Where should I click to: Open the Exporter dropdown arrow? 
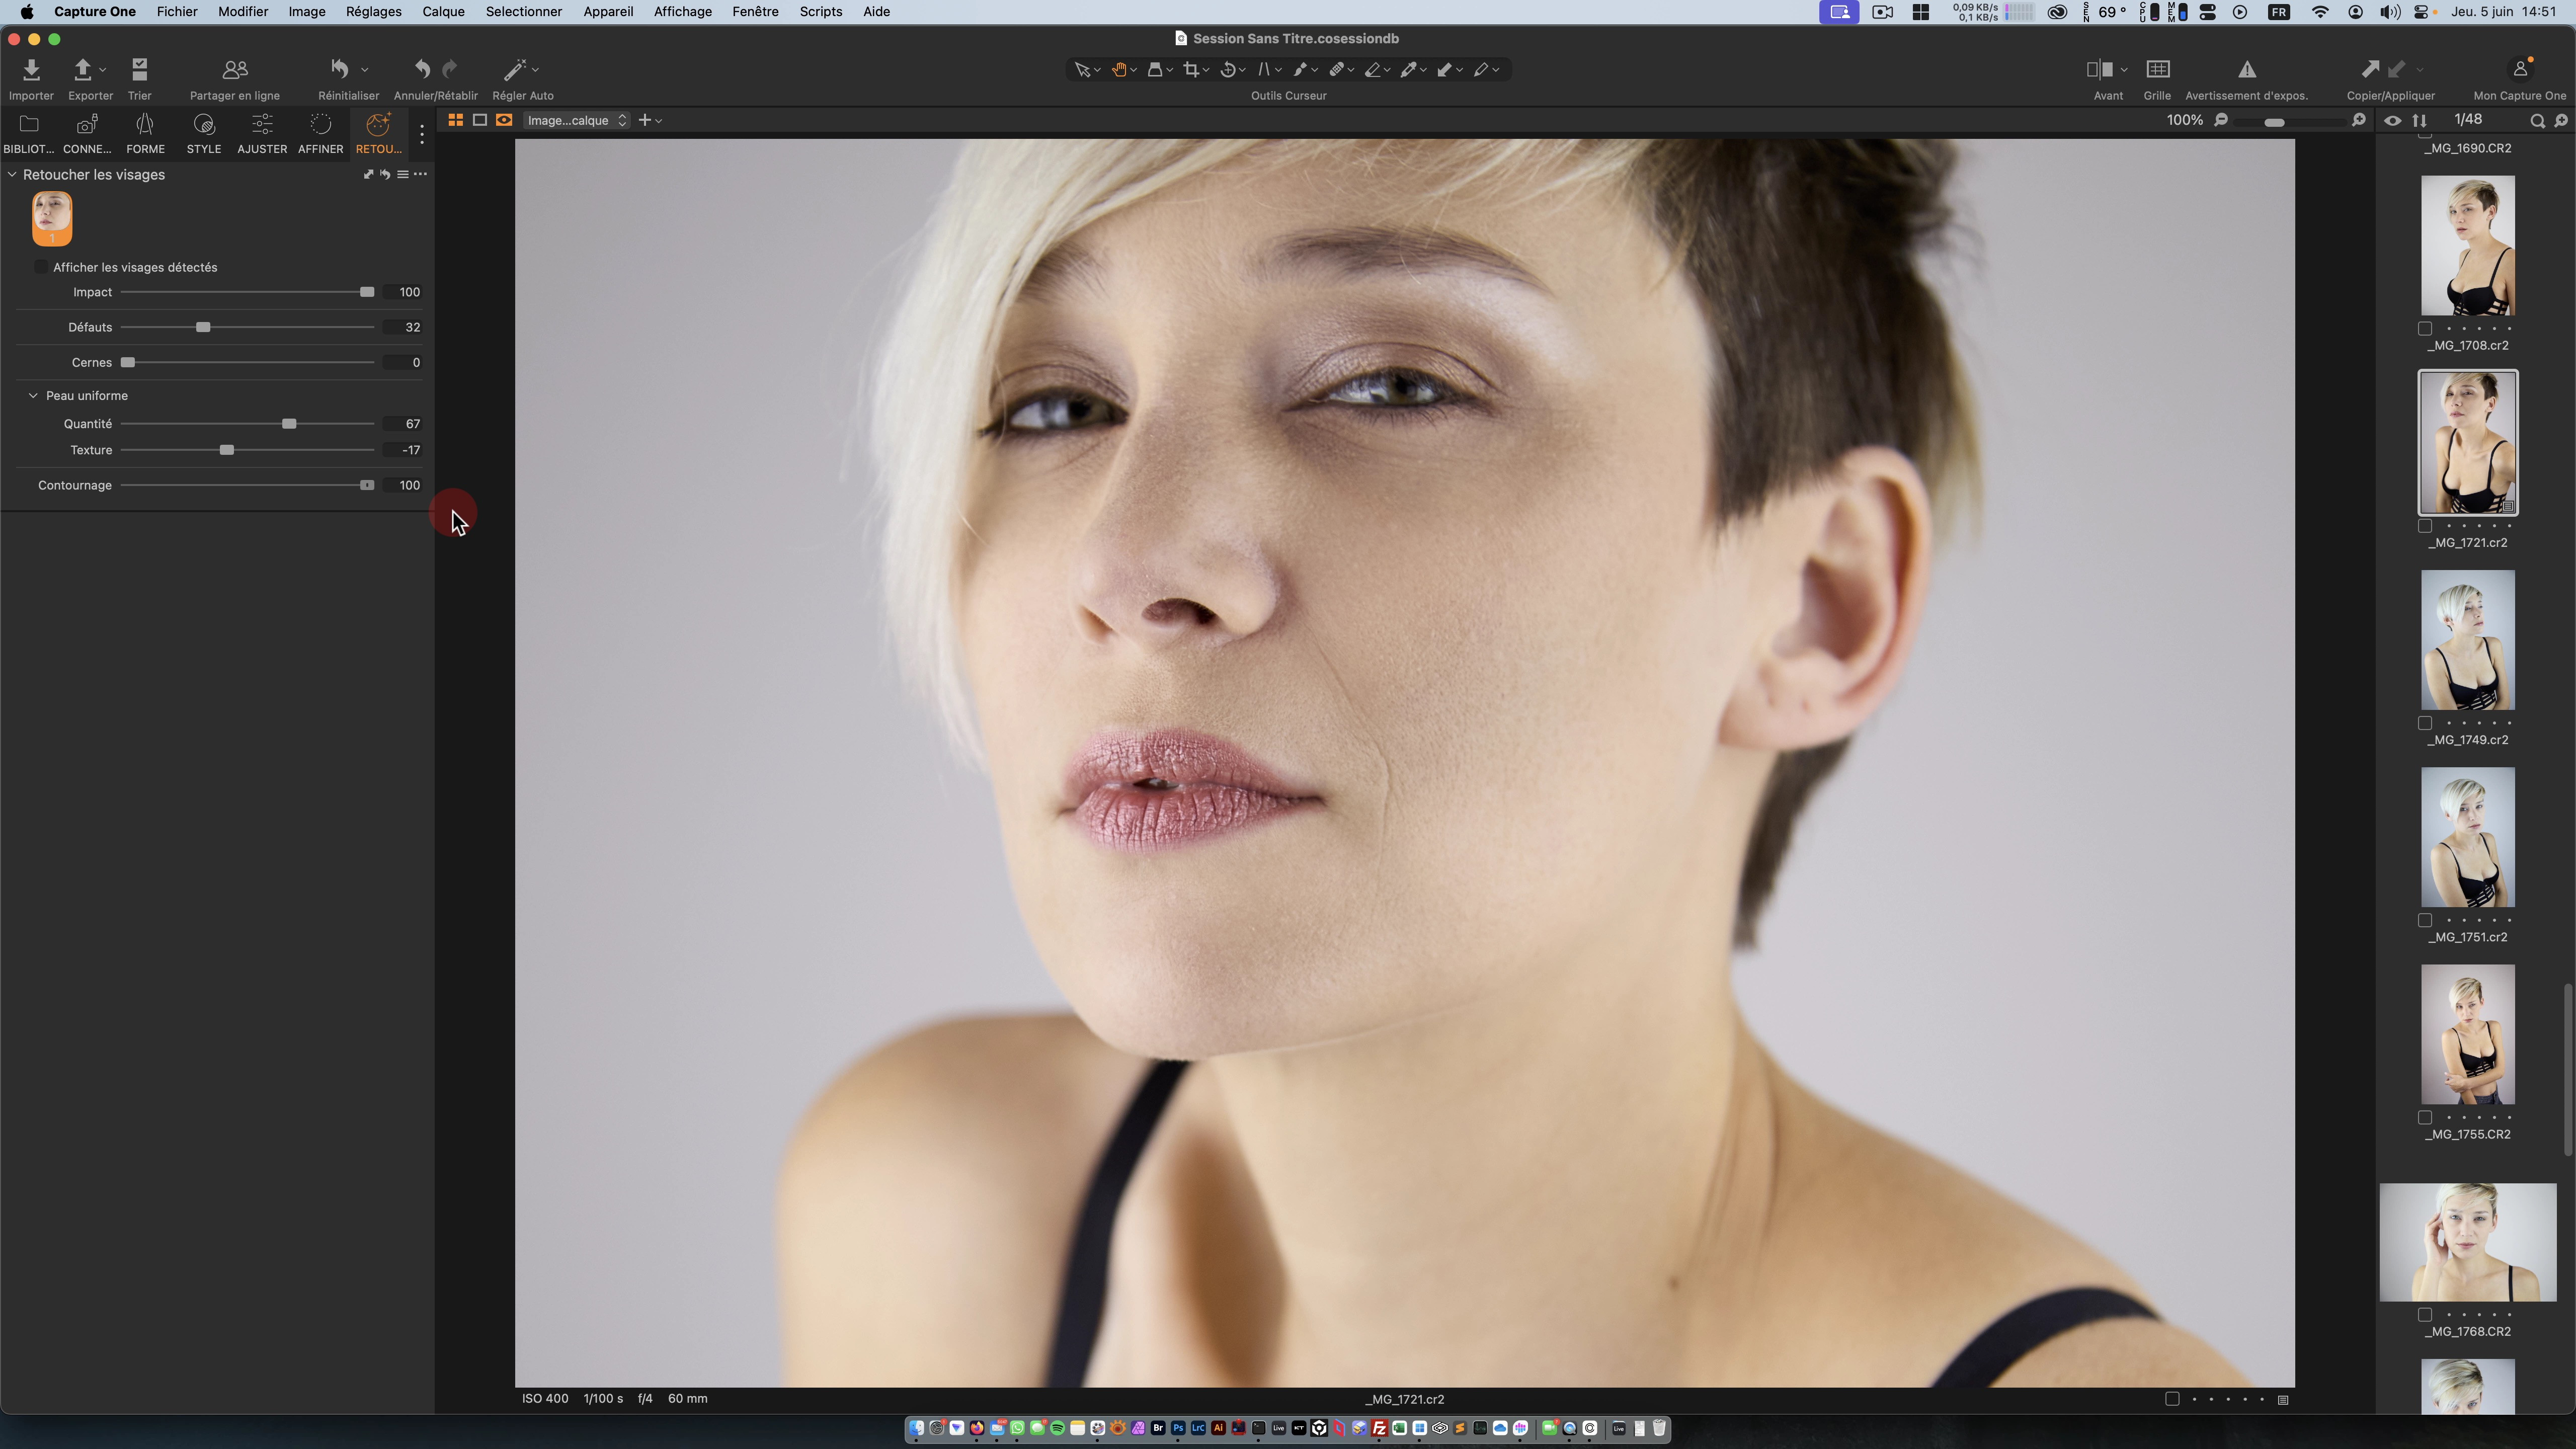coord(102,69)
